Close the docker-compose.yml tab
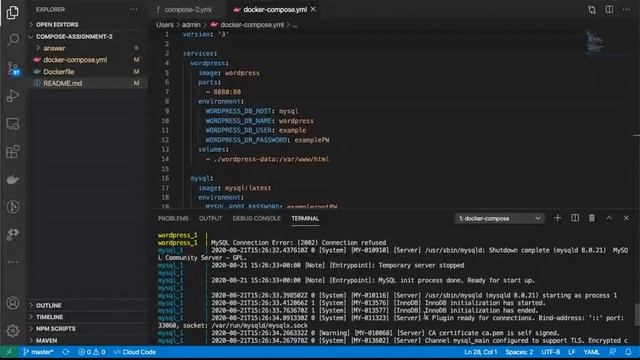 (313, 9)
